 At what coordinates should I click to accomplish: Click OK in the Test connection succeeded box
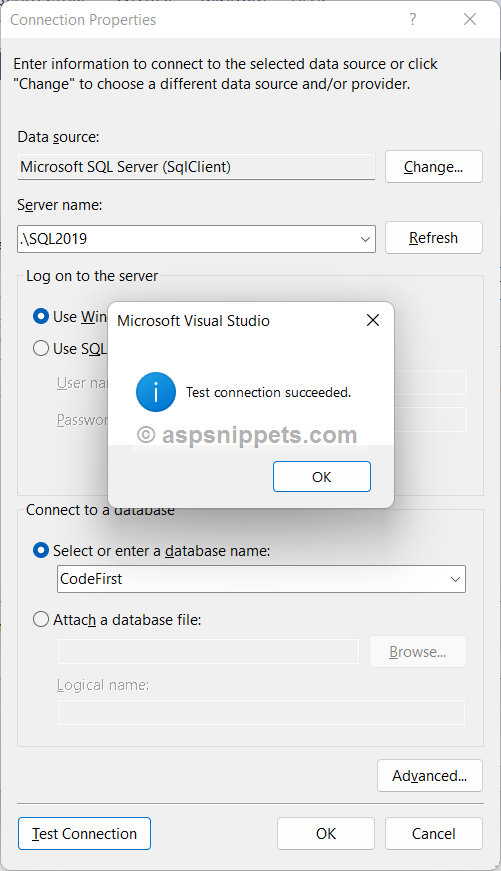click(x=322, y=477)
